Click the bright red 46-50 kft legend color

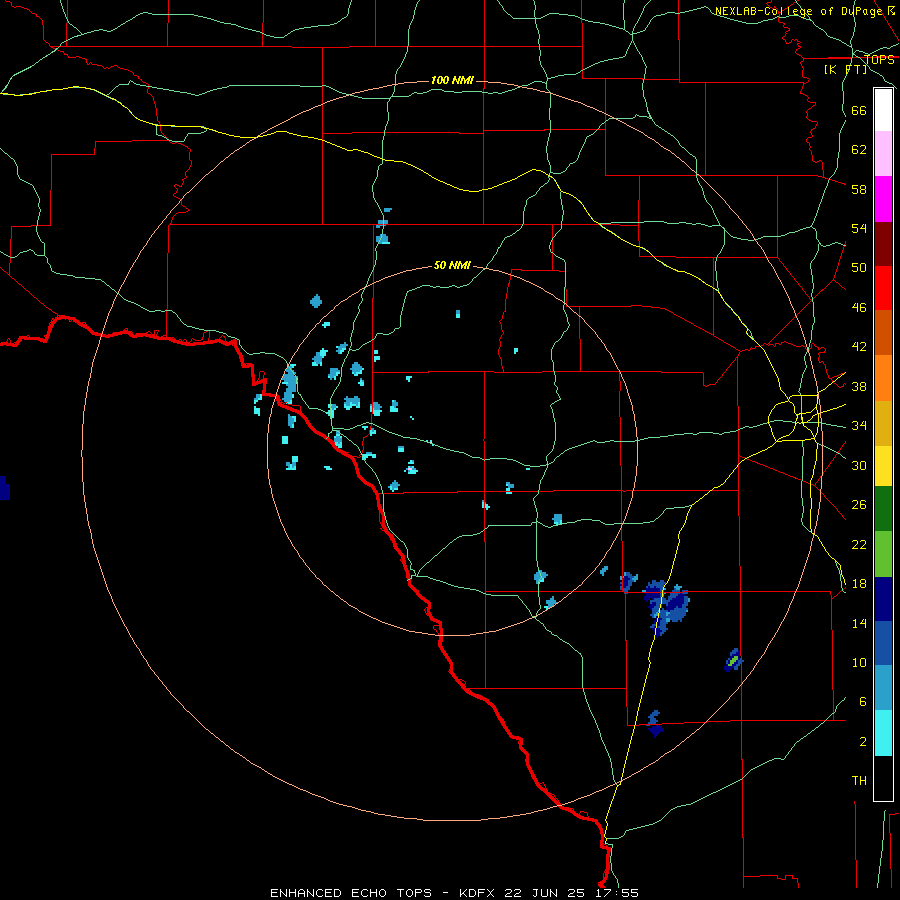pos(883,288)
